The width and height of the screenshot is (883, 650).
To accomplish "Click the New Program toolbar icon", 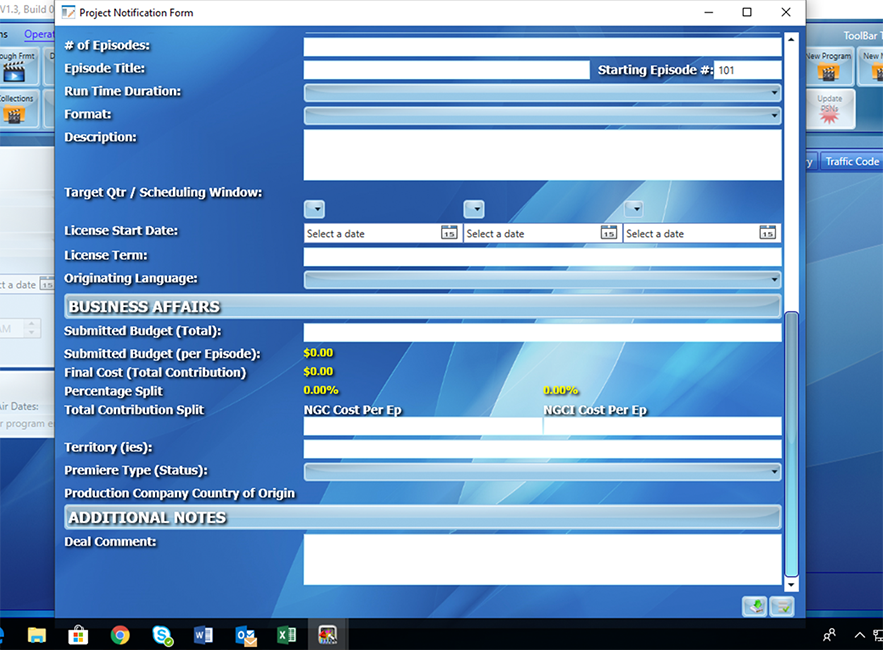I will pyautogui.click(x=827, y=68).
